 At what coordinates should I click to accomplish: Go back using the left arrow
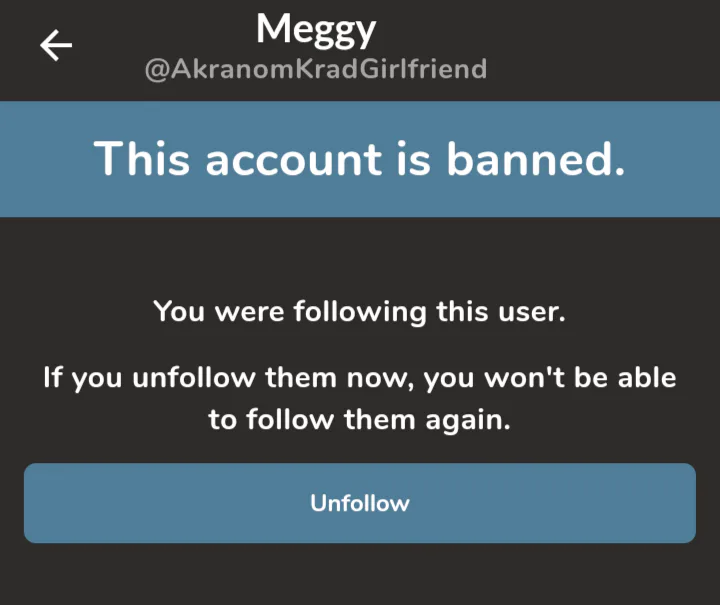tap(56, 46)
